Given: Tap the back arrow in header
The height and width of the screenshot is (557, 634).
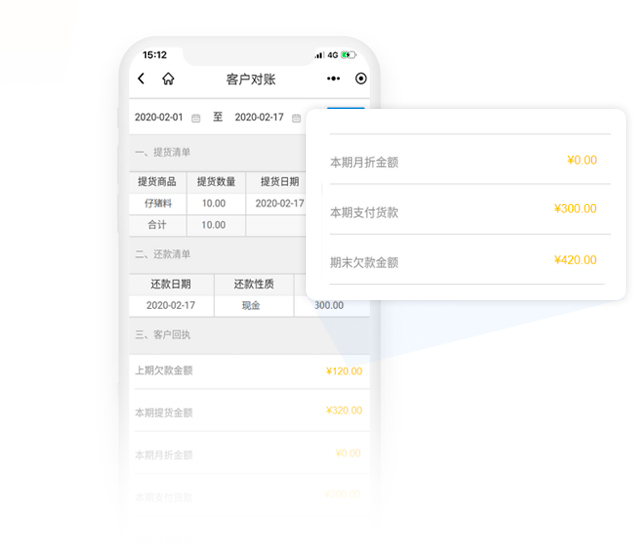Looking at the screenshot, I should (141, 79).
